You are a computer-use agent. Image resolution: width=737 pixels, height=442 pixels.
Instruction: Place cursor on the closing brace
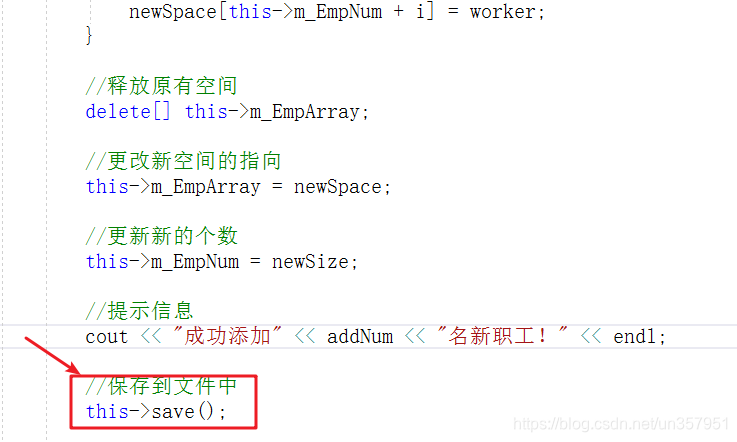point(89,35)
